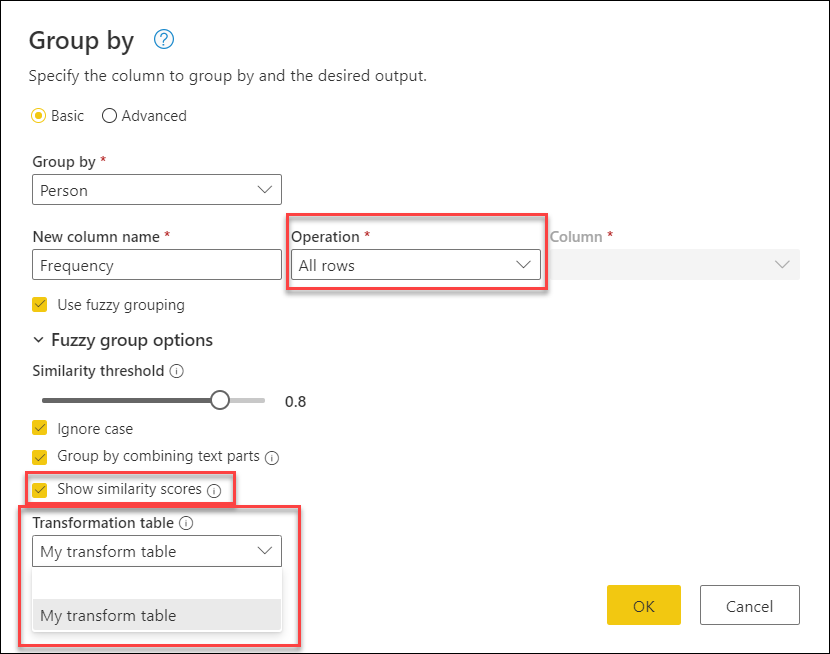Select the blank option in transformation list
This screenshot has height=654, width=830.
point(157,584)
